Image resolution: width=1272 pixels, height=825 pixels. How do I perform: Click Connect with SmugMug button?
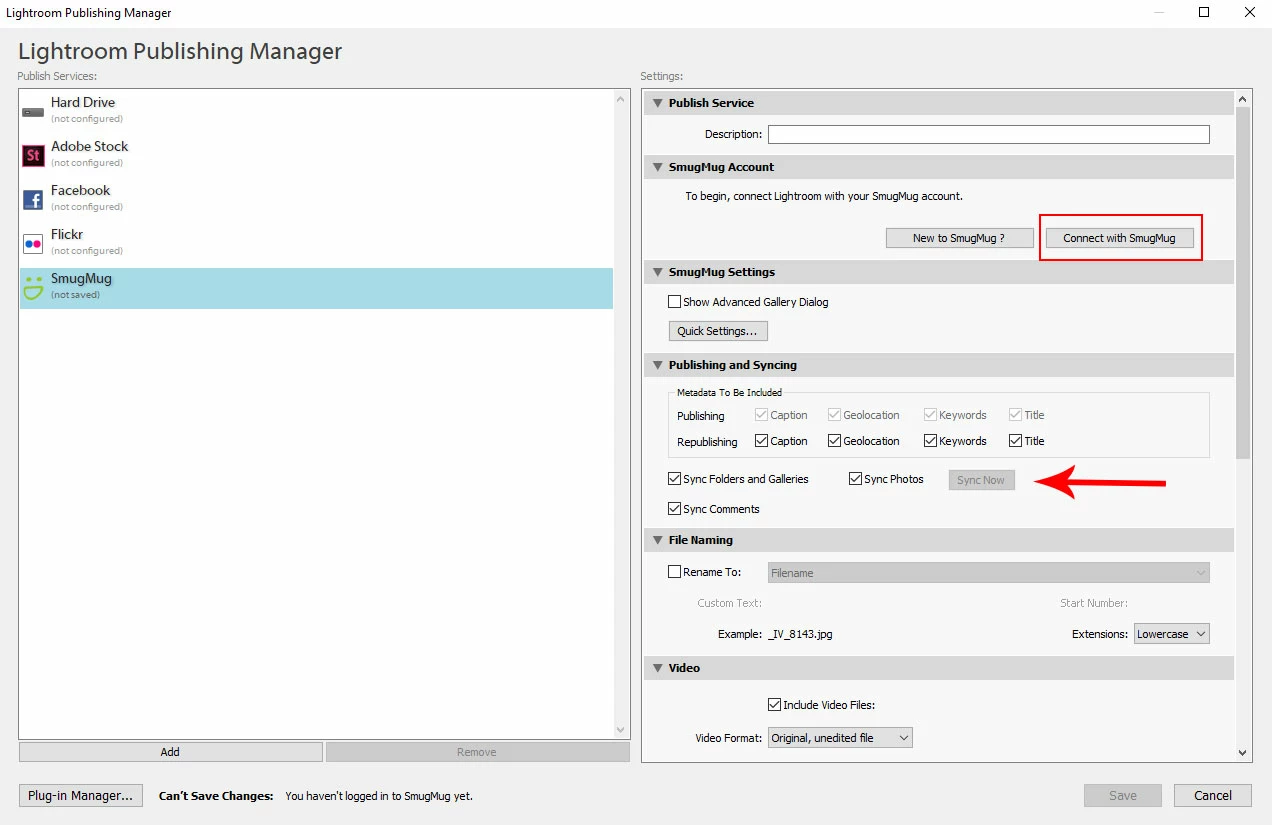(1119, 238)
